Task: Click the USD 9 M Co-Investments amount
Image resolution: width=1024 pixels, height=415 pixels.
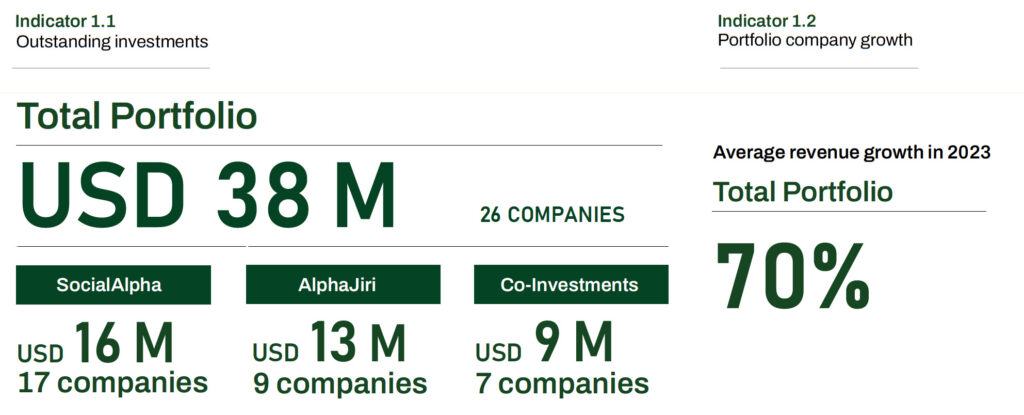Action: coord(544,343)
